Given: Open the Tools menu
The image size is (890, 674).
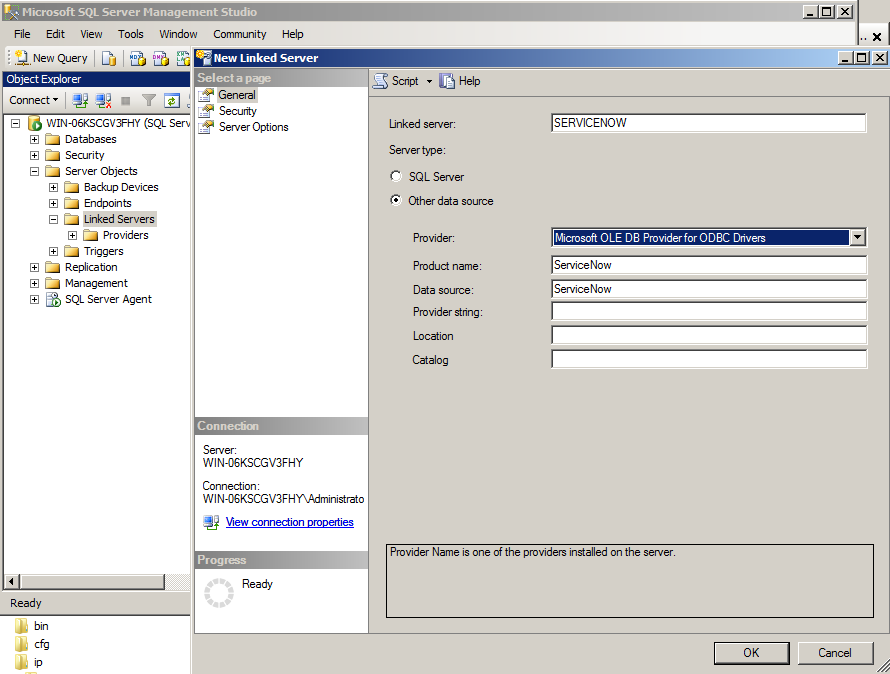Looking at the screenshot, I should pos(131,34).
